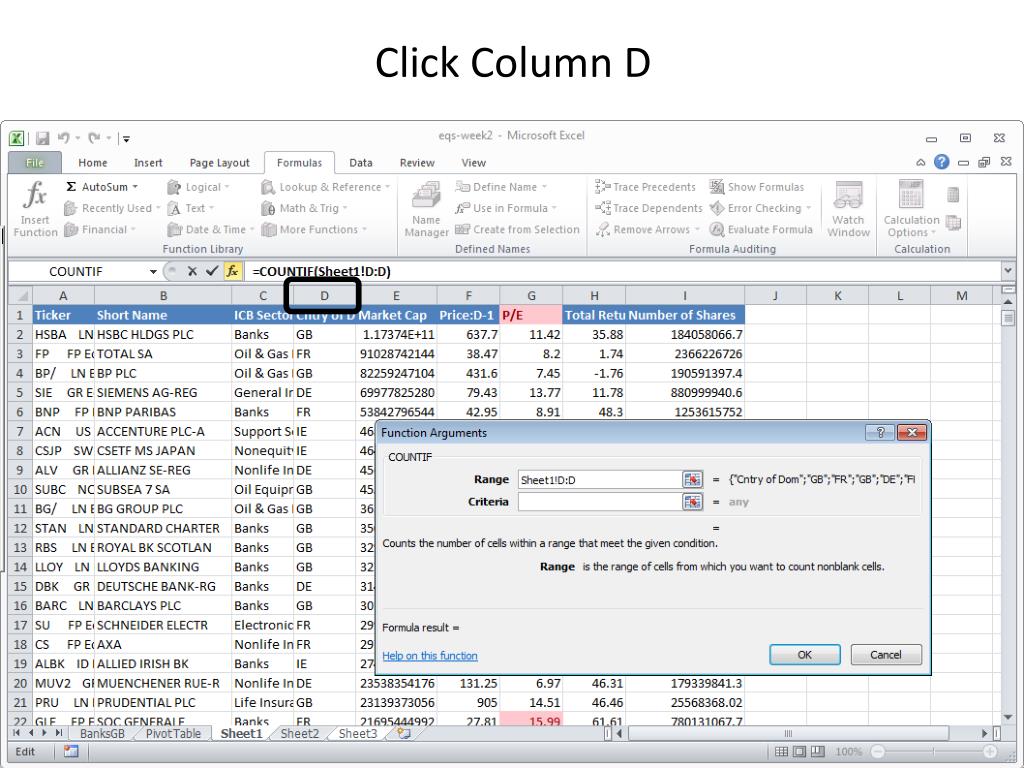Switch to the Sheet2 sheet tab

click(x=299, y=733)
